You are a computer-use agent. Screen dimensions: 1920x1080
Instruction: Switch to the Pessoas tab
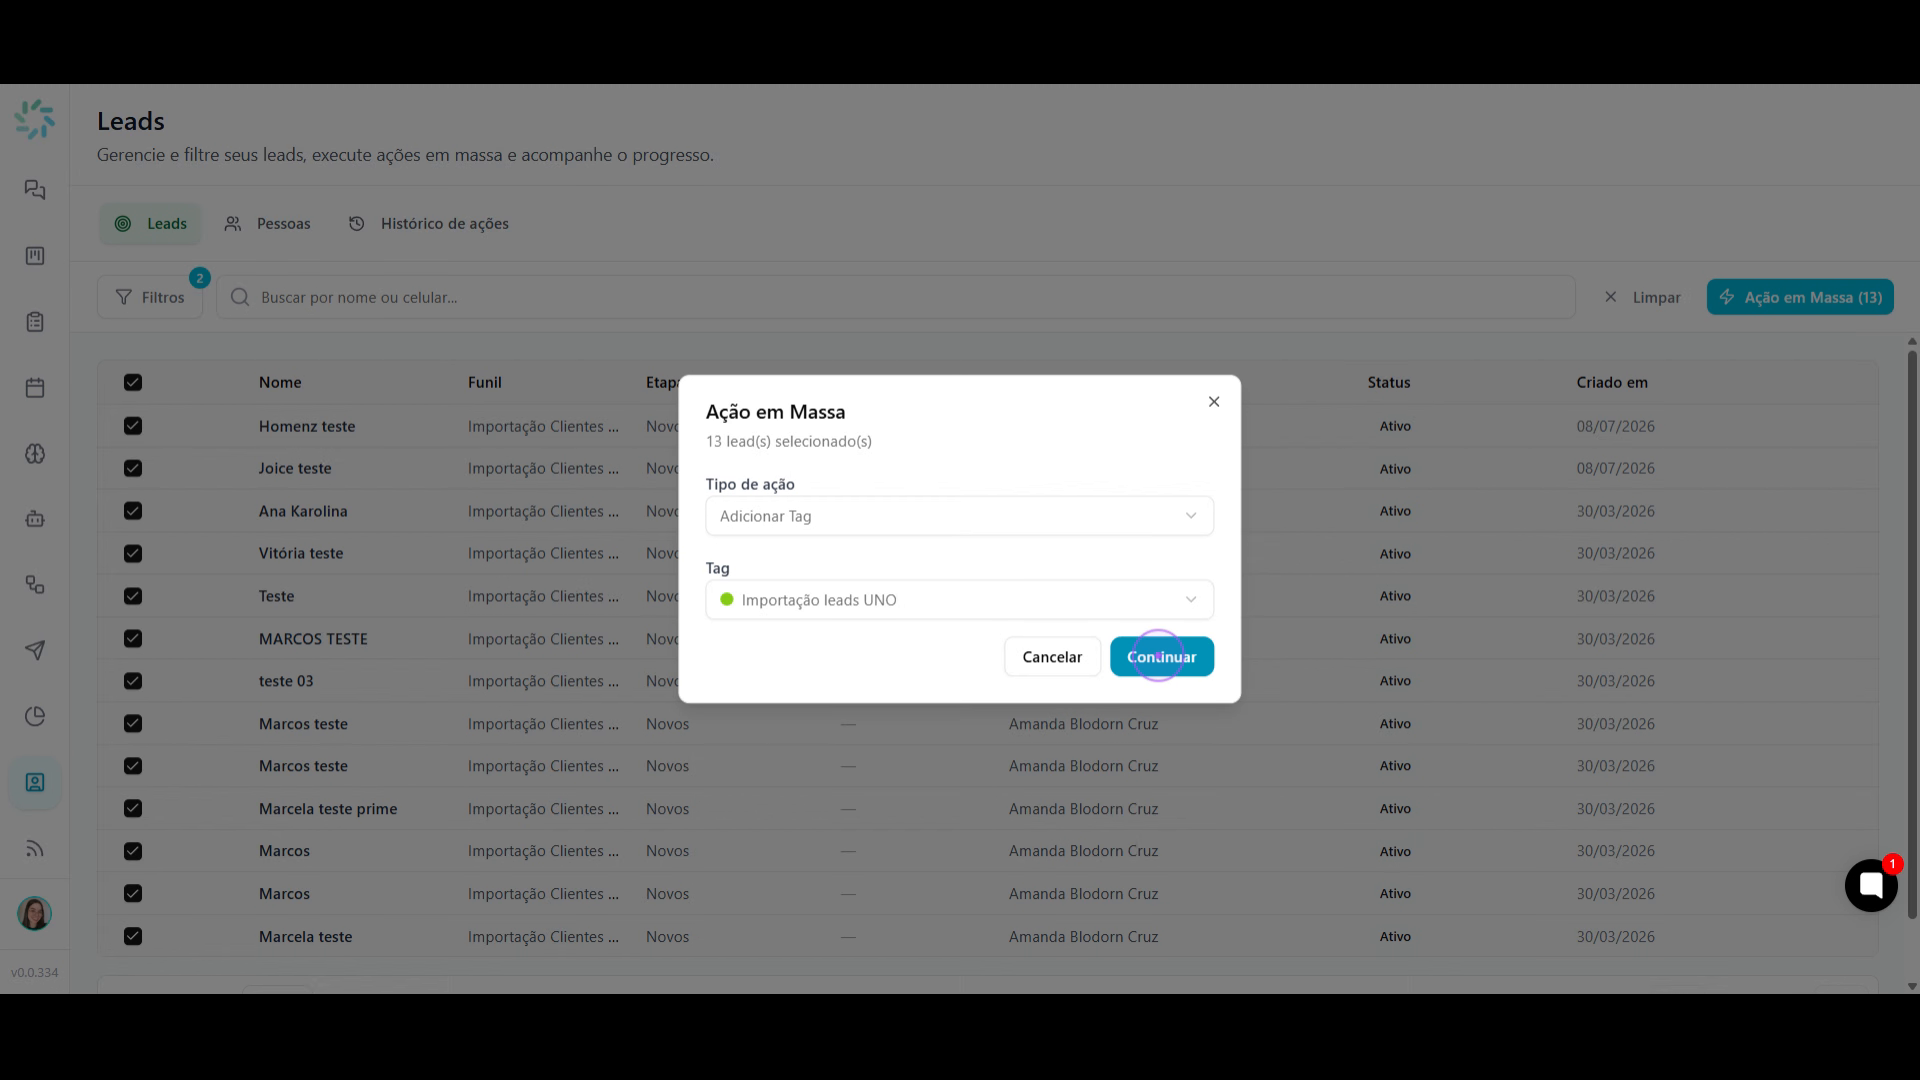click(267, 224)
